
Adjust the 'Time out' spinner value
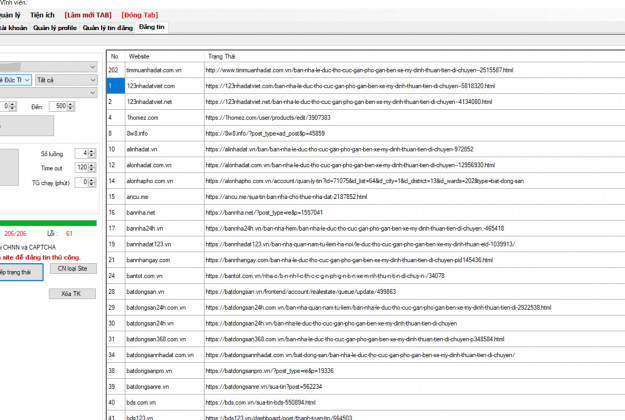pyautogui.click(x=90, y=168)
